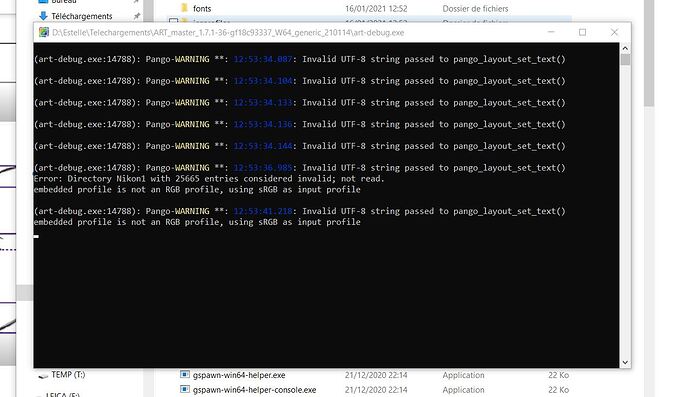The width and height of the screenshot is (690, 397).
Task: Minimize the art-debug.exe console window
Action: (551, 32)
